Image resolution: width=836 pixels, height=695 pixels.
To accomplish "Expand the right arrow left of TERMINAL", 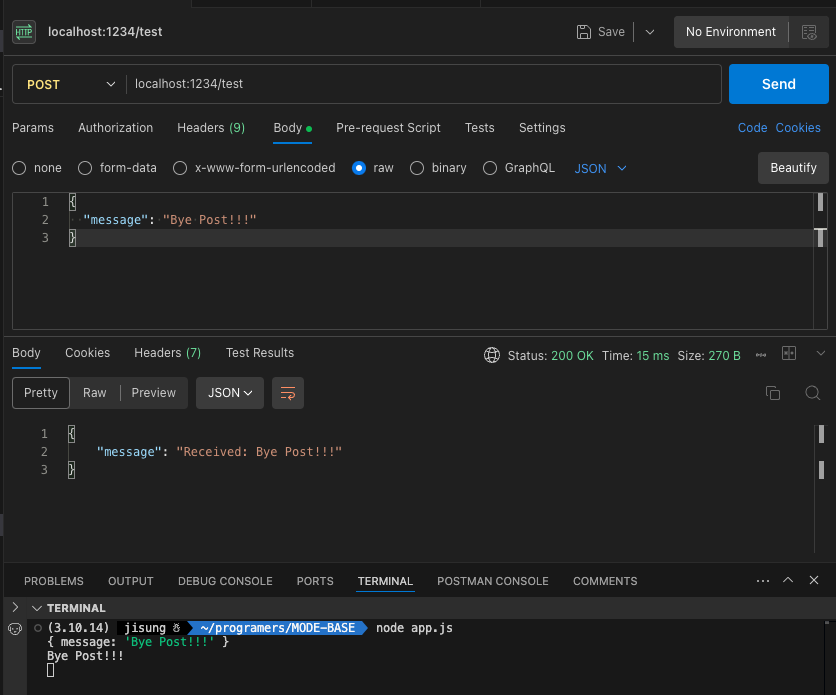I will click(x=15, y=607).
